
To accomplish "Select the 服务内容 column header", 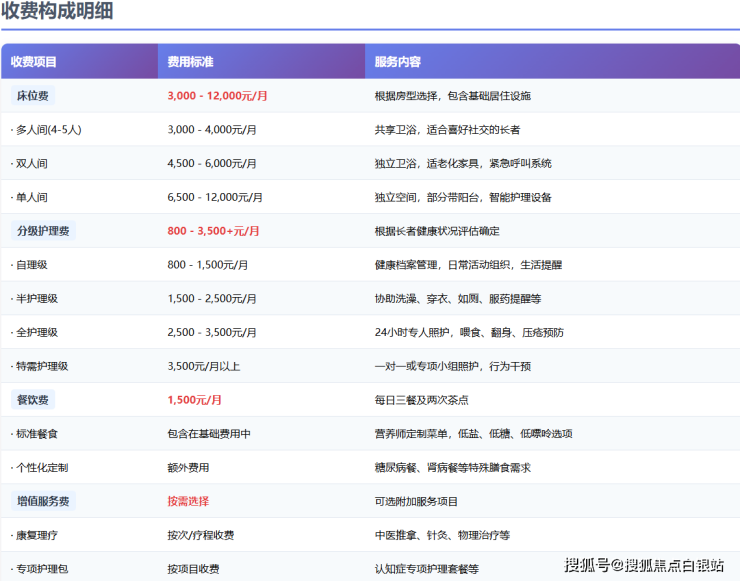I will [x=398, y=62].
